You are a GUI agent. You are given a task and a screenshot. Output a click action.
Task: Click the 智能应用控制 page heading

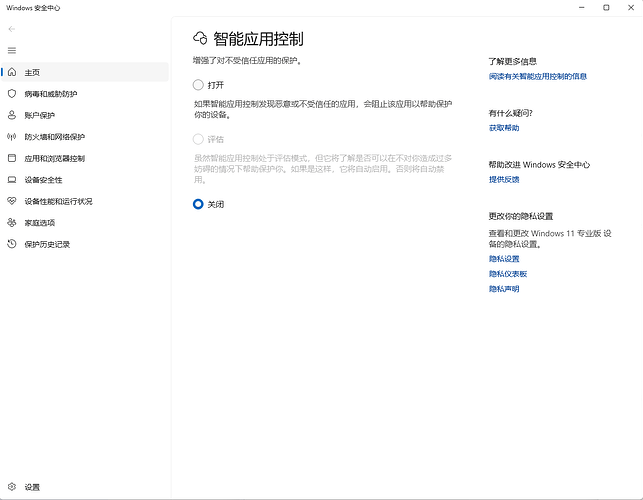[x=258, y=39]
